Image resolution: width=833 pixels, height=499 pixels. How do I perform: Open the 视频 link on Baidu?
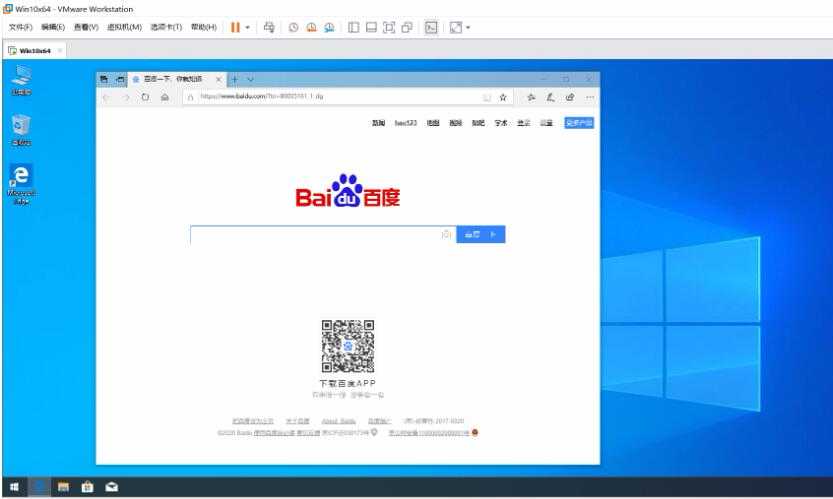pos(456,123)
